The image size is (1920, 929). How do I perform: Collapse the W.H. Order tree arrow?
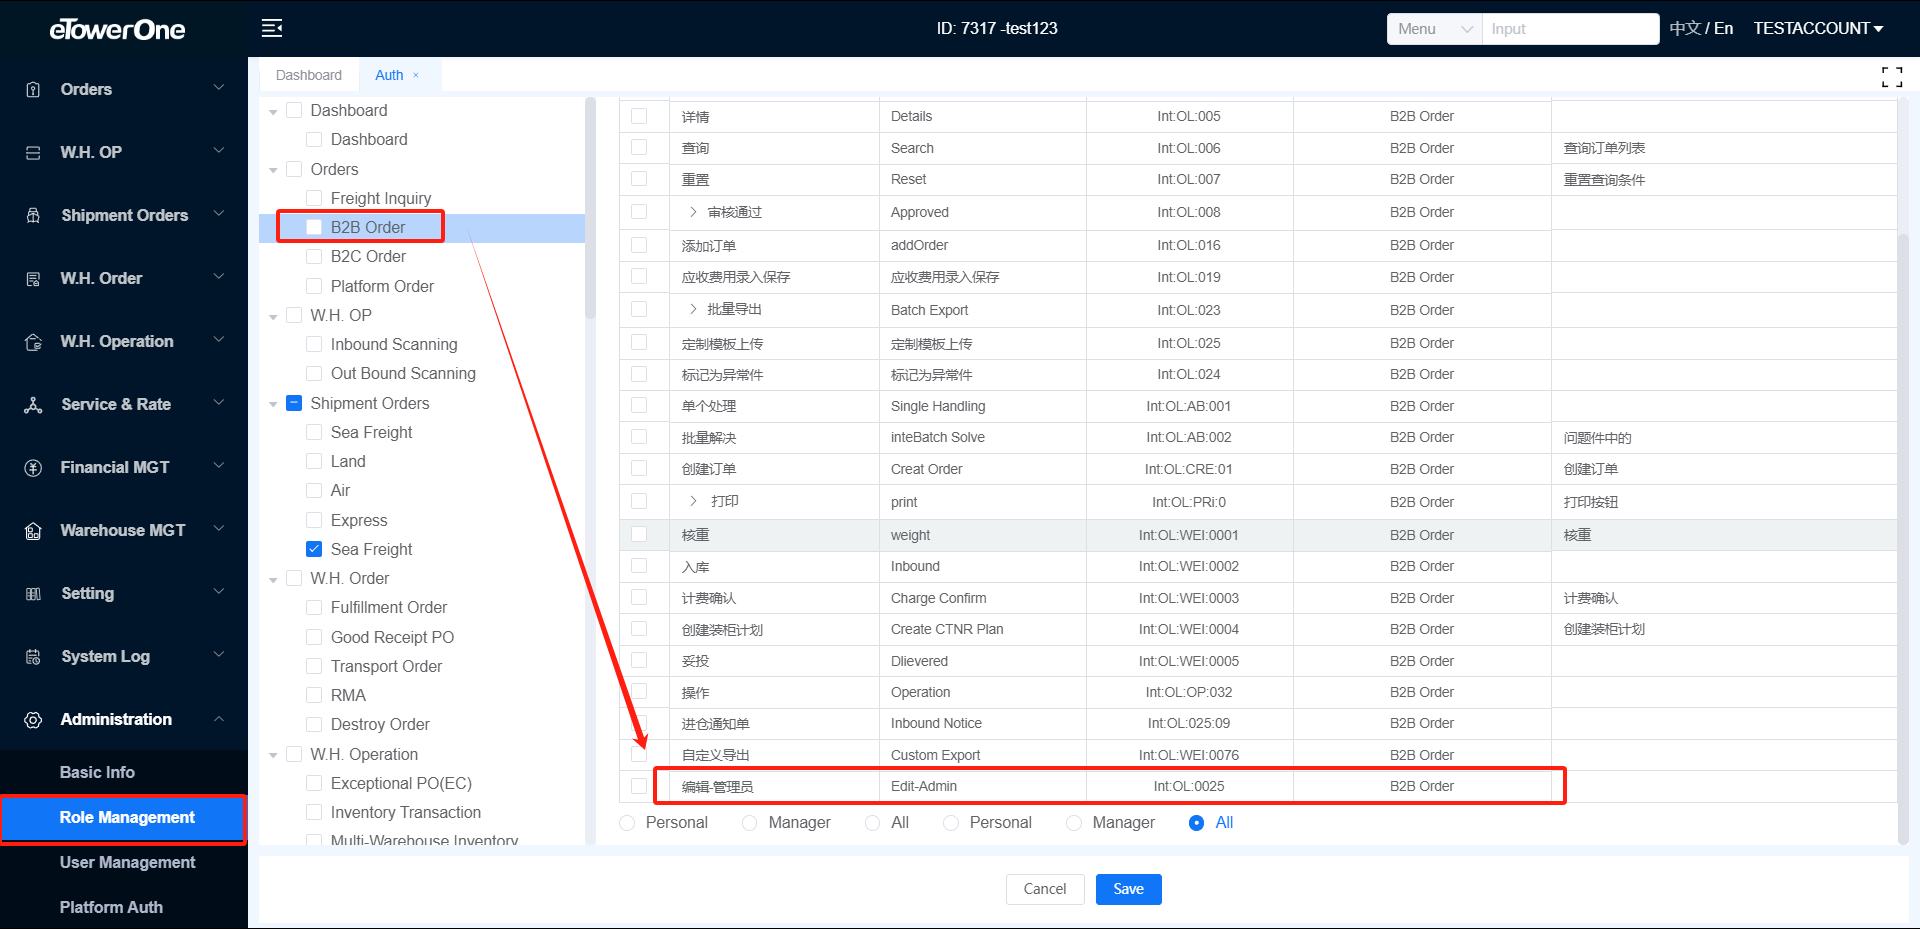[x=273, y=579]
